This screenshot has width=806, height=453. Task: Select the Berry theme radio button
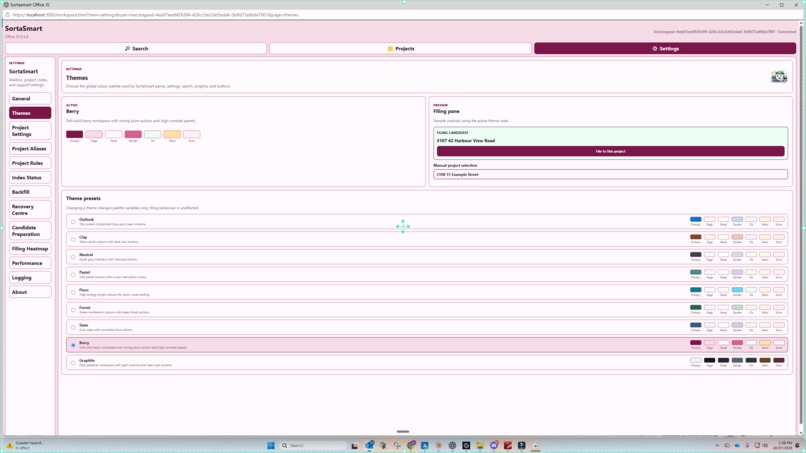[x=73, y=345]
